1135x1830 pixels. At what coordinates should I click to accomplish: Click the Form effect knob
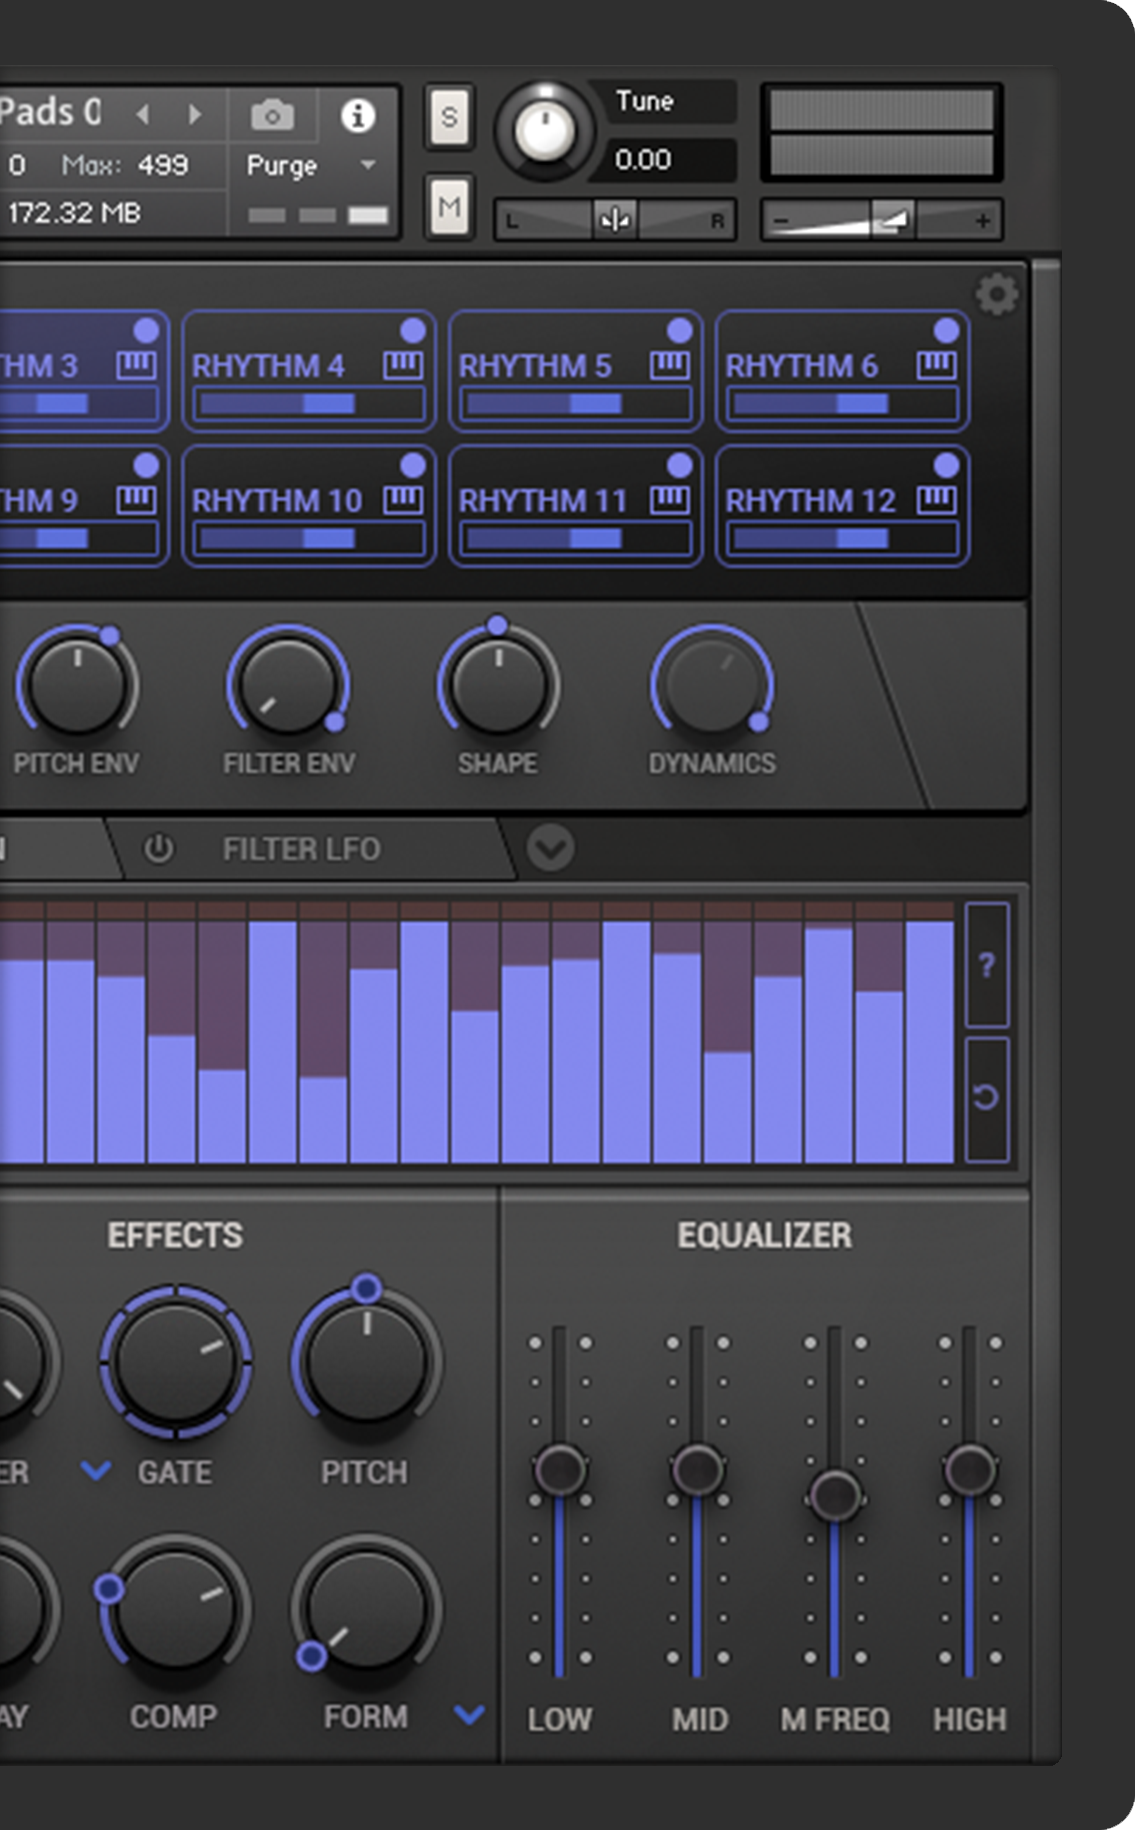[366, 1610]
